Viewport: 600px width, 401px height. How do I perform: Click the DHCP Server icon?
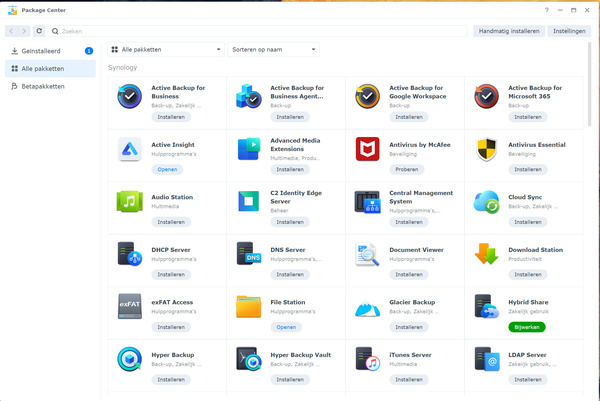pos(130,254)
